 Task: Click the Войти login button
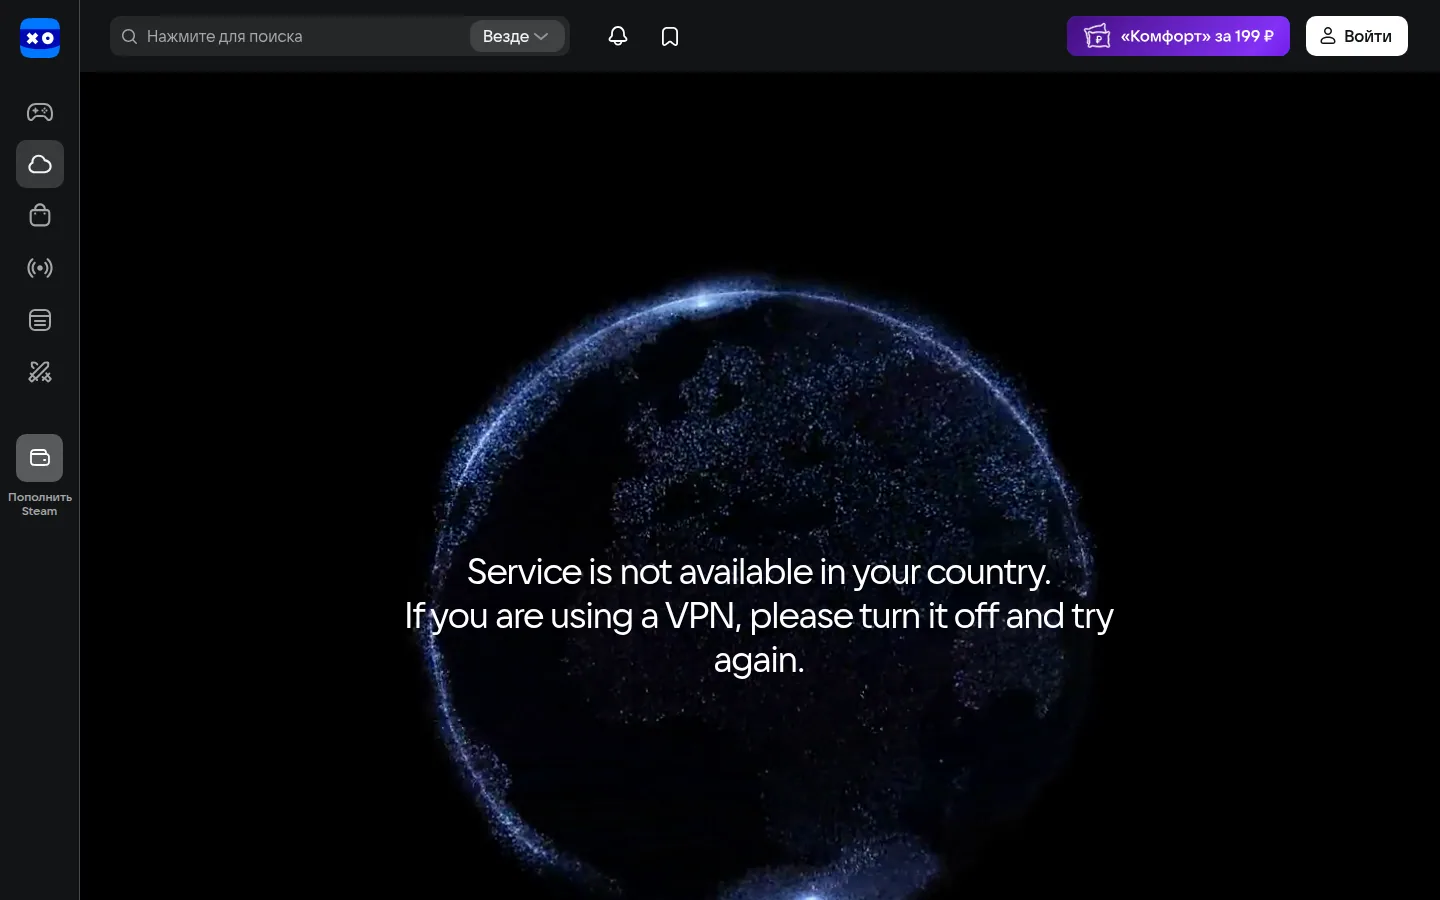click(1357, 36)
